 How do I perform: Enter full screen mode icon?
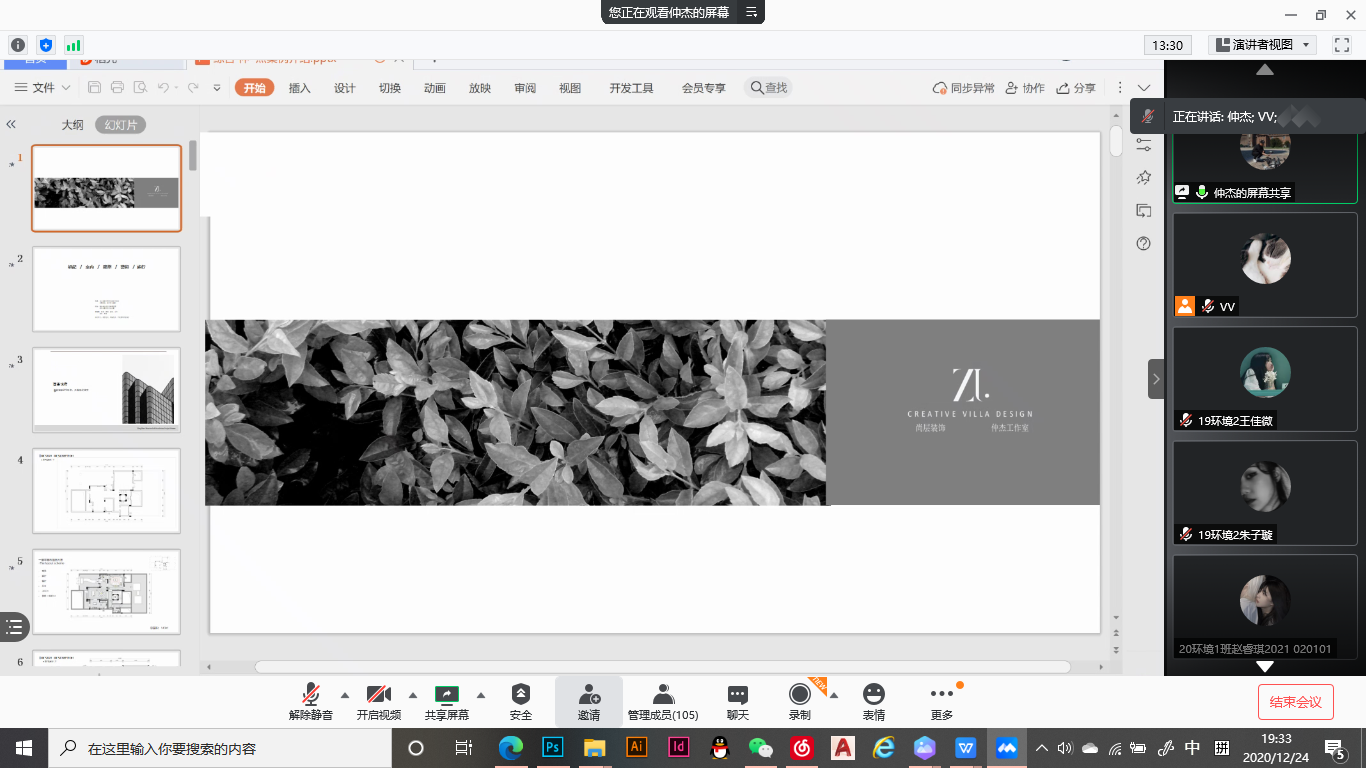[x=1342, y=45]
